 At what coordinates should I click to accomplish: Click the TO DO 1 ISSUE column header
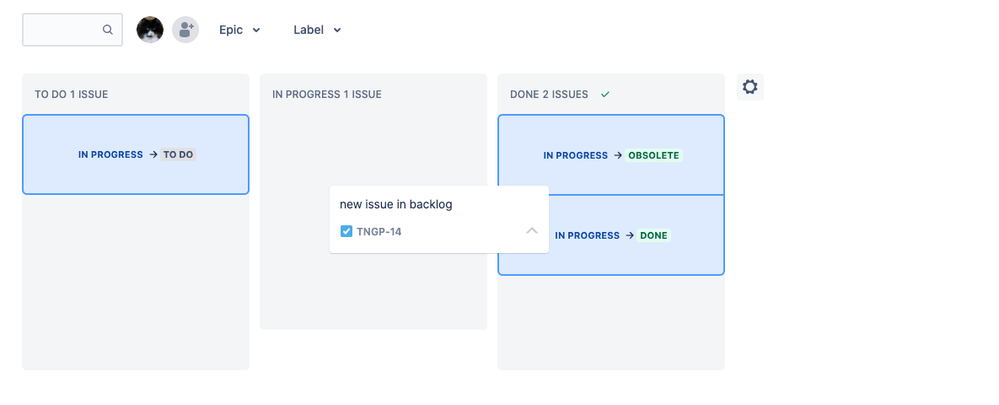click(x=71, y=94)
